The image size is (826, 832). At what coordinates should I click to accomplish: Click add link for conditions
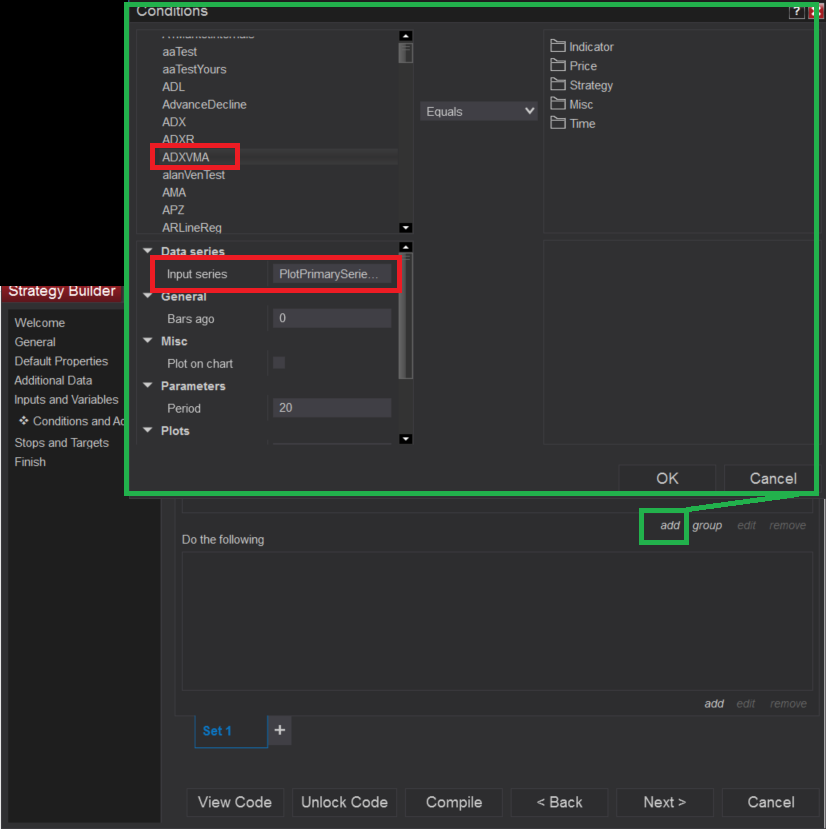tap(670, 525)
